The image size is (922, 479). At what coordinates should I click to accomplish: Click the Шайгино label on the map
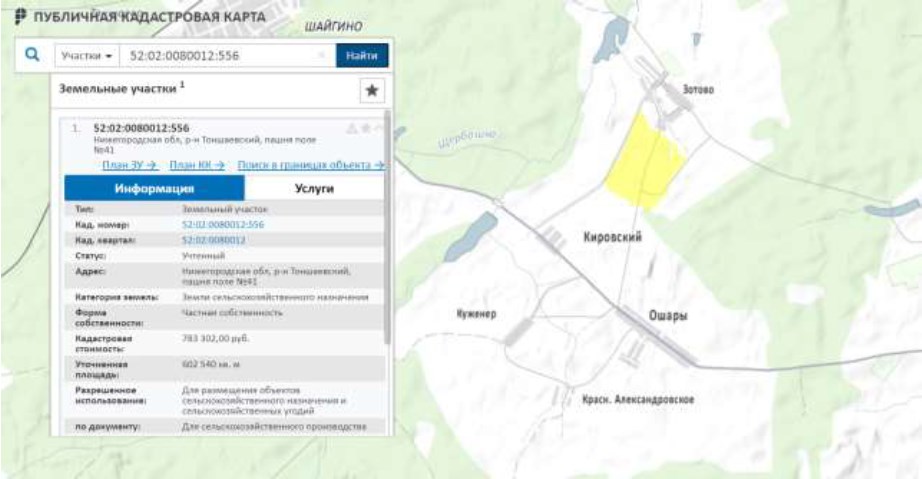[333, 26]
